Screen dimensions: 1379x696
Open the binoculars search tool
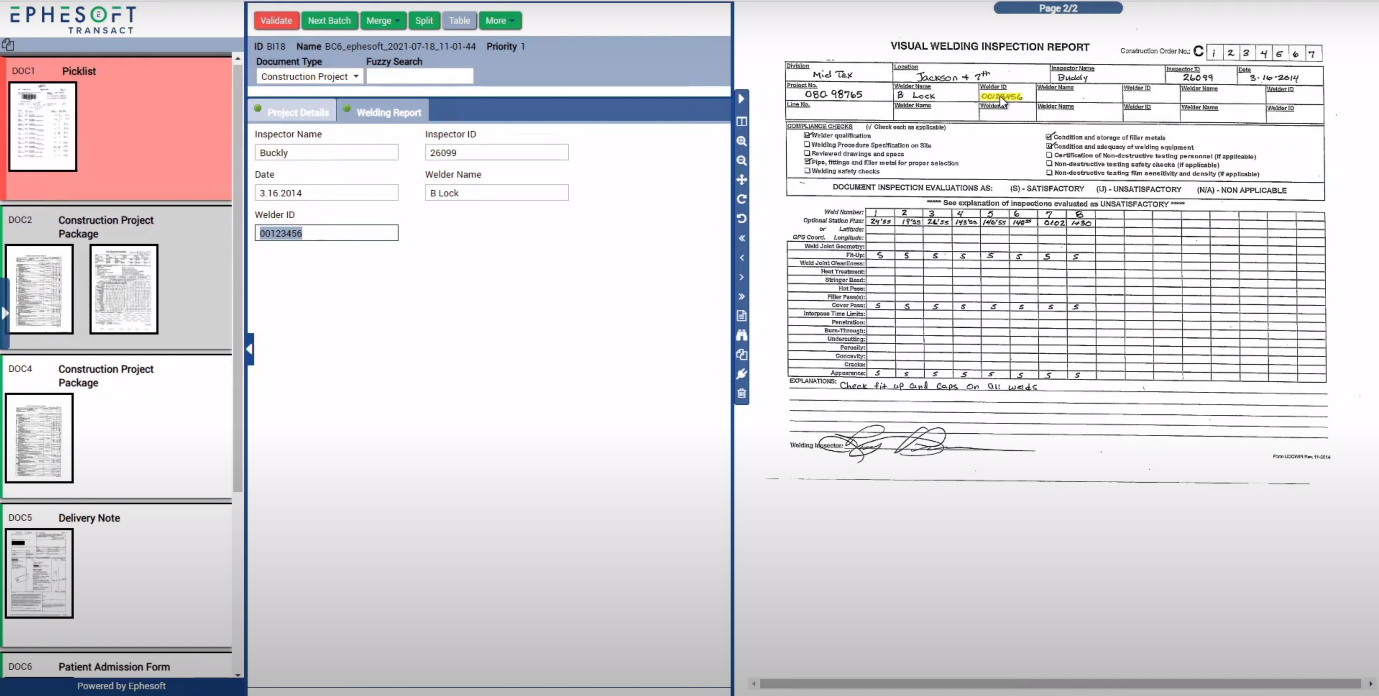tap(741, 335)
